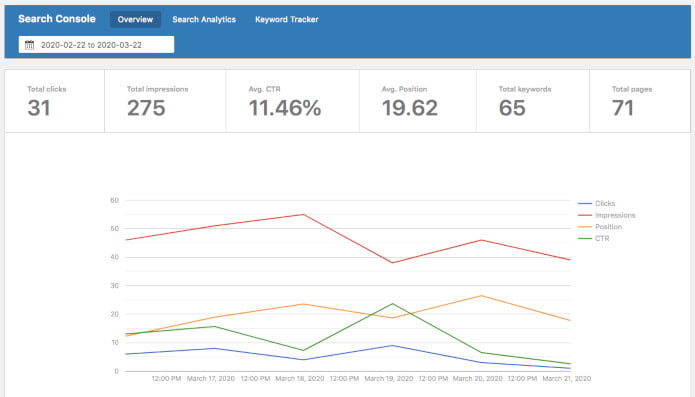Screen dimensions: 695x397
Task: Click the red Impressions legend line swatch
Action: tap(585, 215)
